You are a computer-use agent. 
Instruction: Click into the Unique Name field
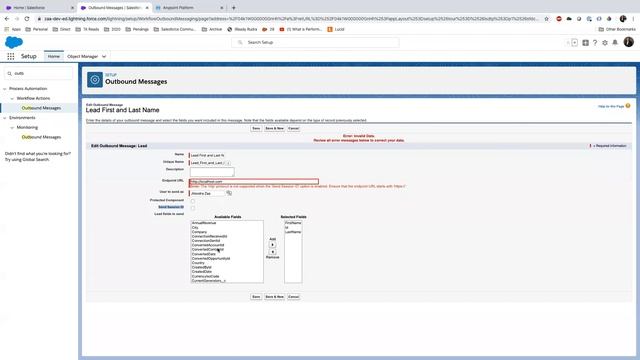pyautogui.click(x=207, y=163)
